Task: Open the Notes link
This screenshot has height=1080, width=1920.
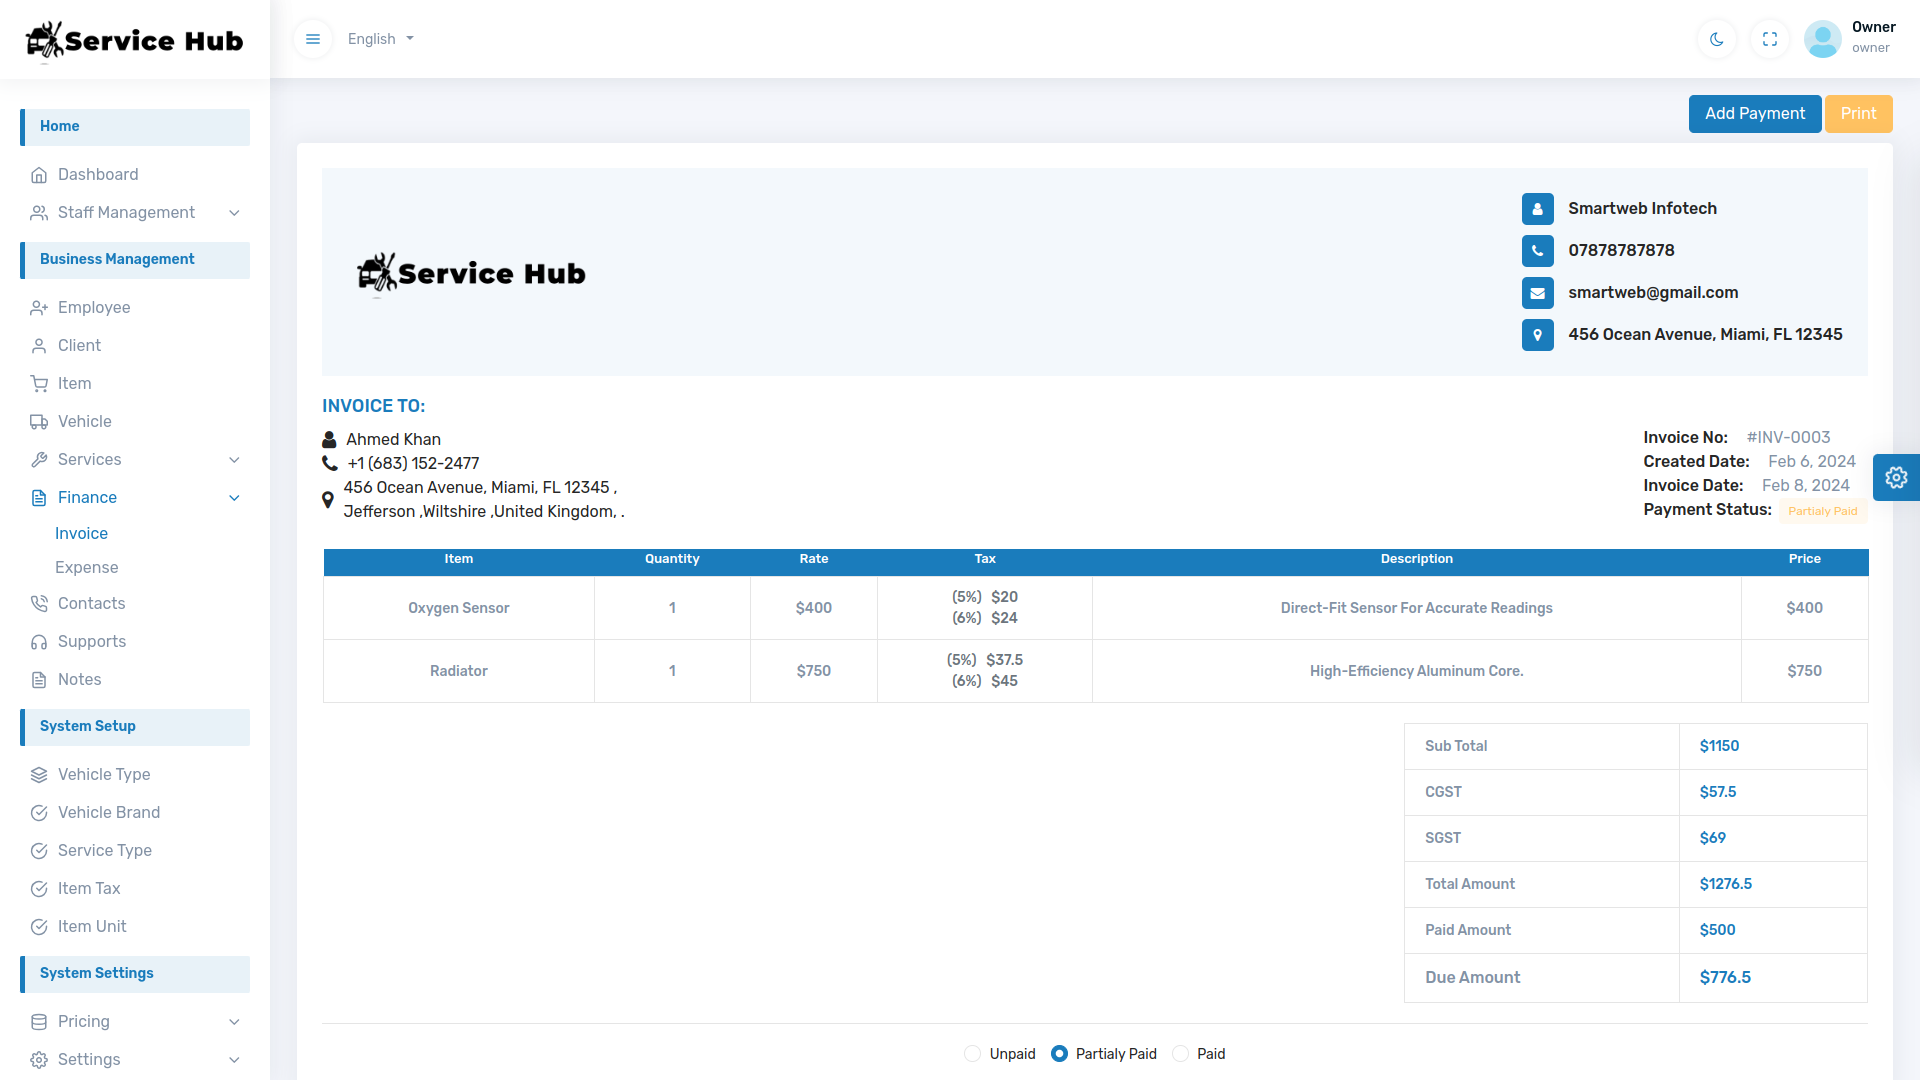Action: click(79, 680)
